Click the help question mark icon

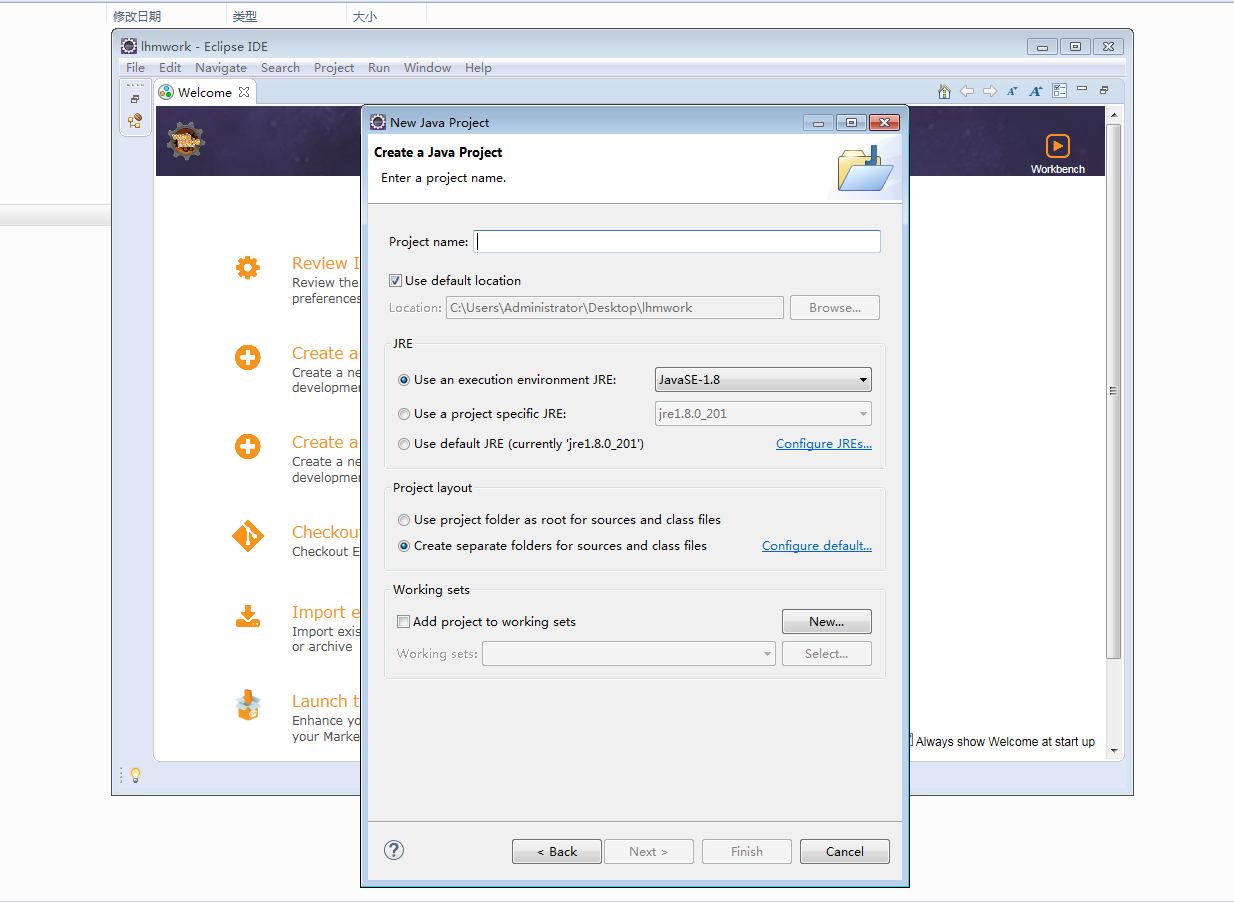394,850
